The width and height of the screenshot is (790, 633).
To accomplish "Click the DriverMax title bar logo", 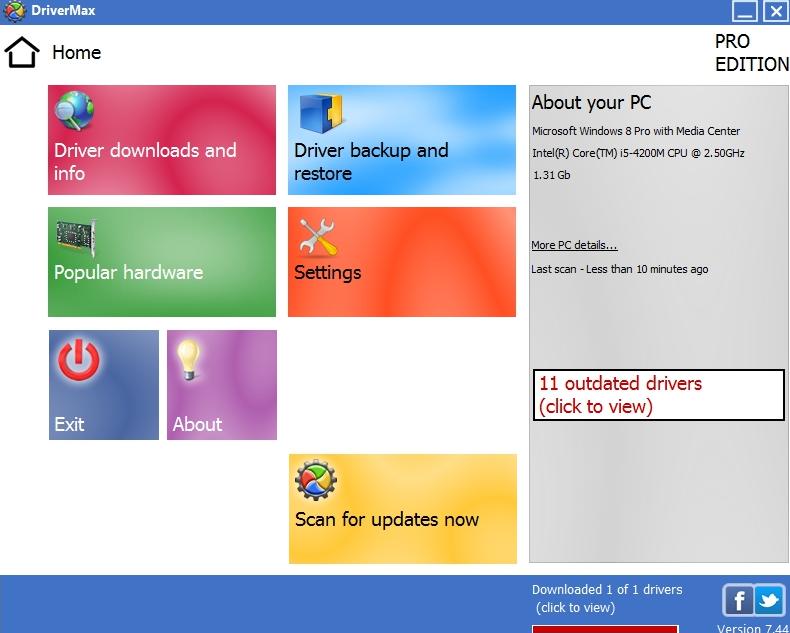I will coord(14,11).
